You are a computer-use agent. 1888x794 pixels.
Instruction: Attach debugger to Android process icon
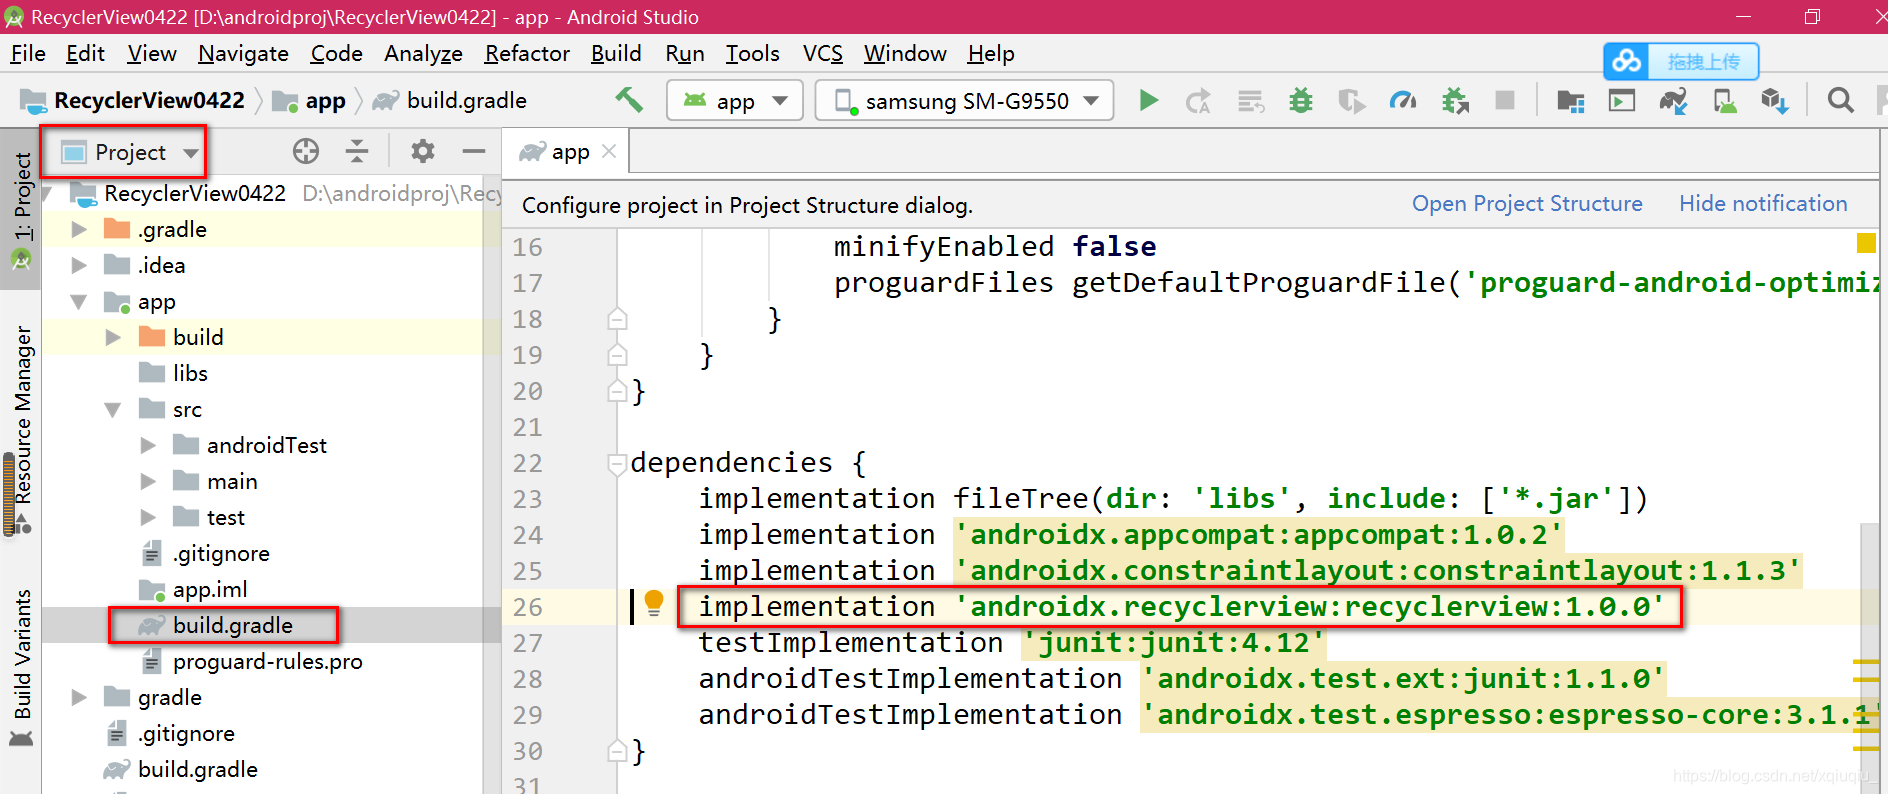[x=1456, y=101]
